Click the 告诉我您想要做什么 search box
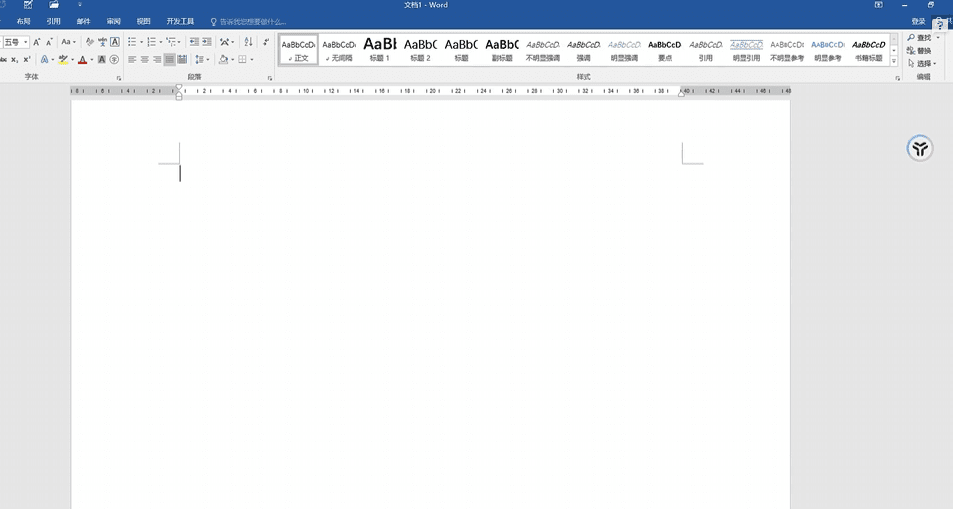The width and height of the screenshot is (953, 509). [250, 21]
